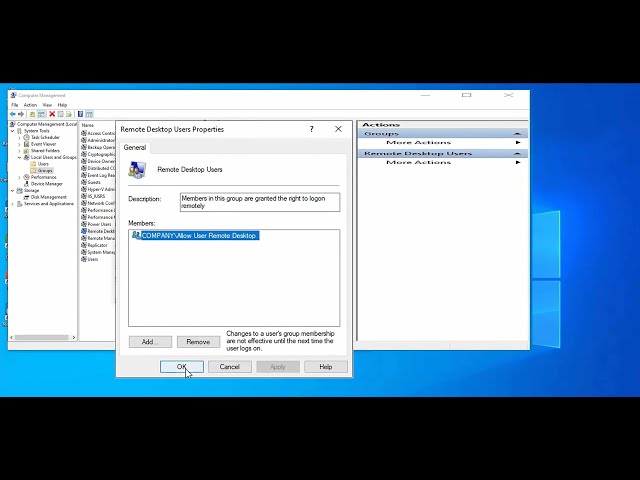Click the Back arrow in Computer Management toolbar
The height and width of the screenshot is (480, 640).
(x=13, y=114)
